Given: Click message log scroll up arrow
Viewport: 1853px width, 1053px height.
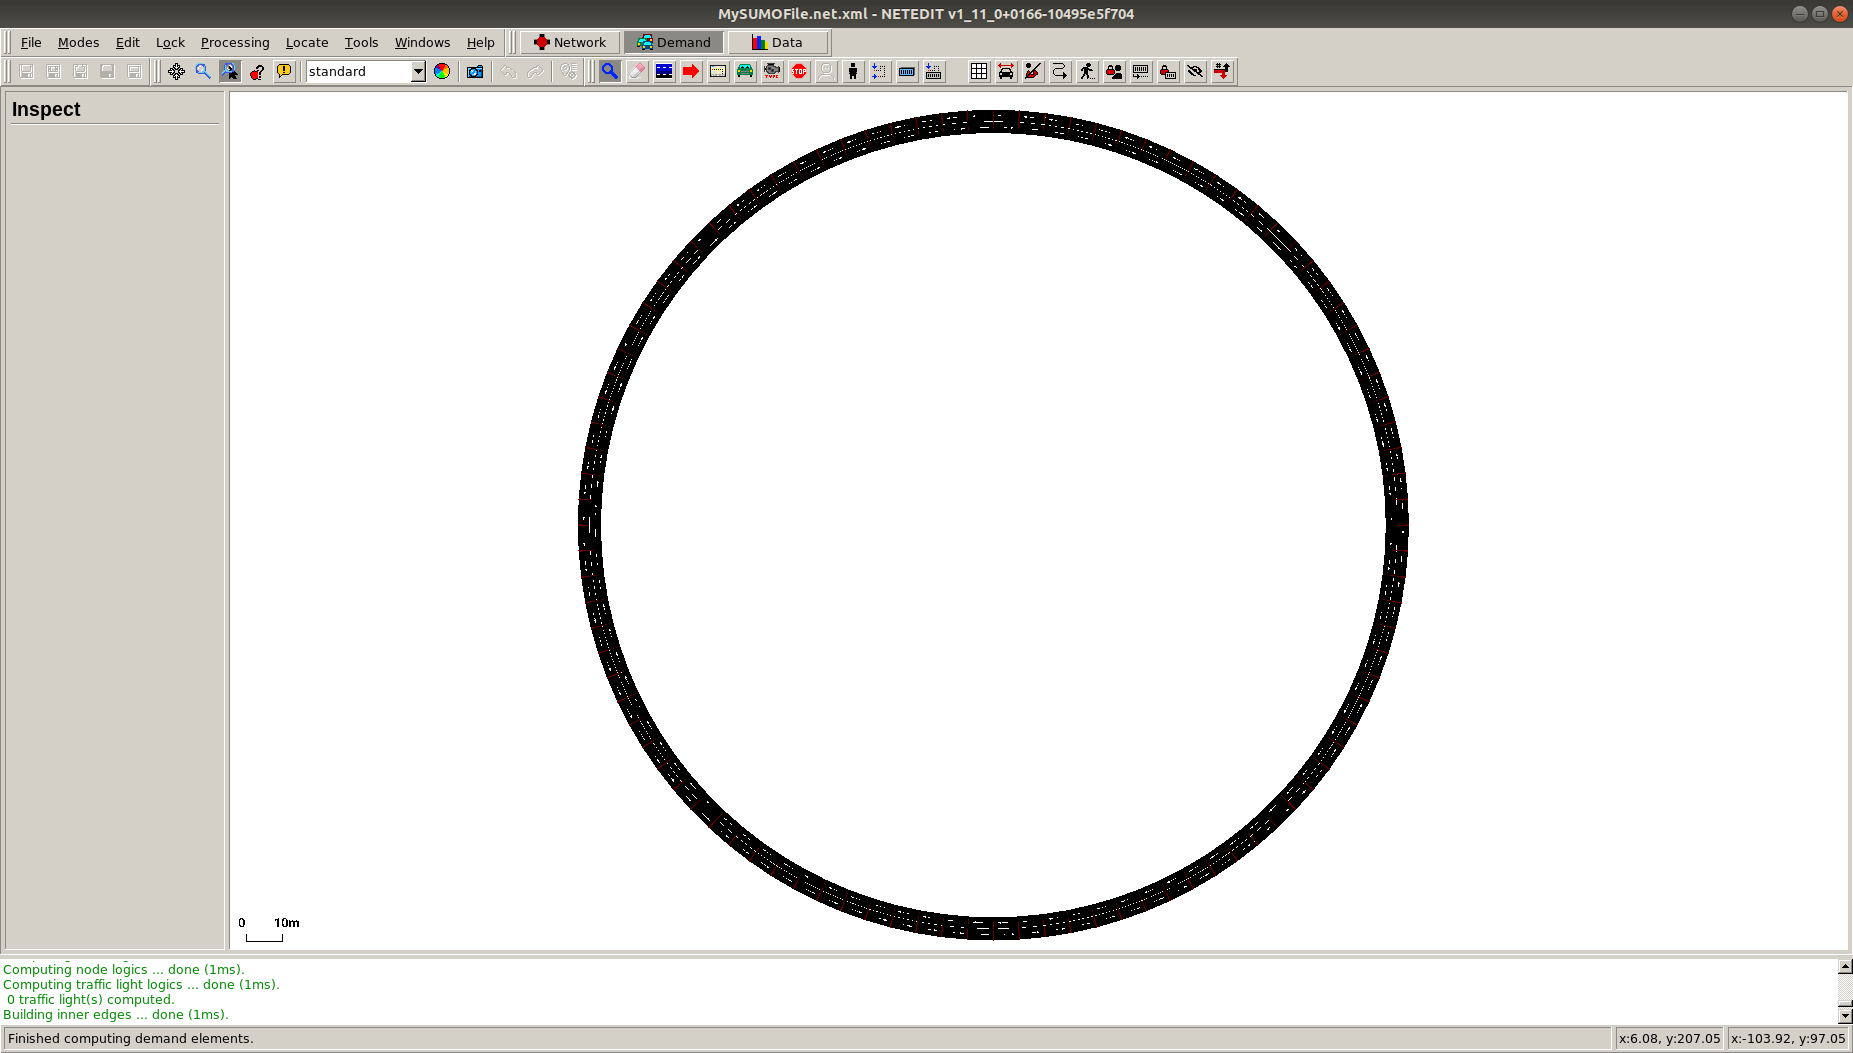Looking at the screenshot, I should point(1845,967).
